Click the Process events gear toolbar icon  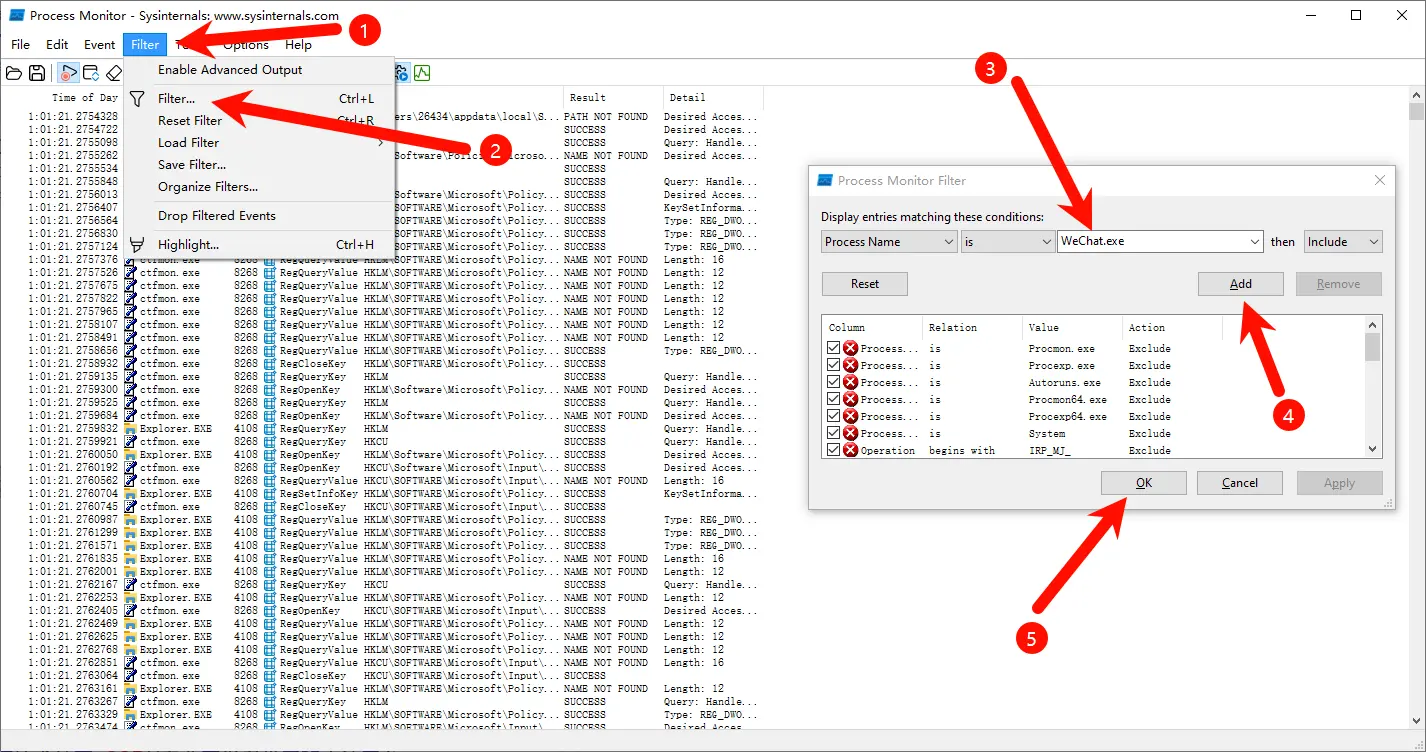401,73
